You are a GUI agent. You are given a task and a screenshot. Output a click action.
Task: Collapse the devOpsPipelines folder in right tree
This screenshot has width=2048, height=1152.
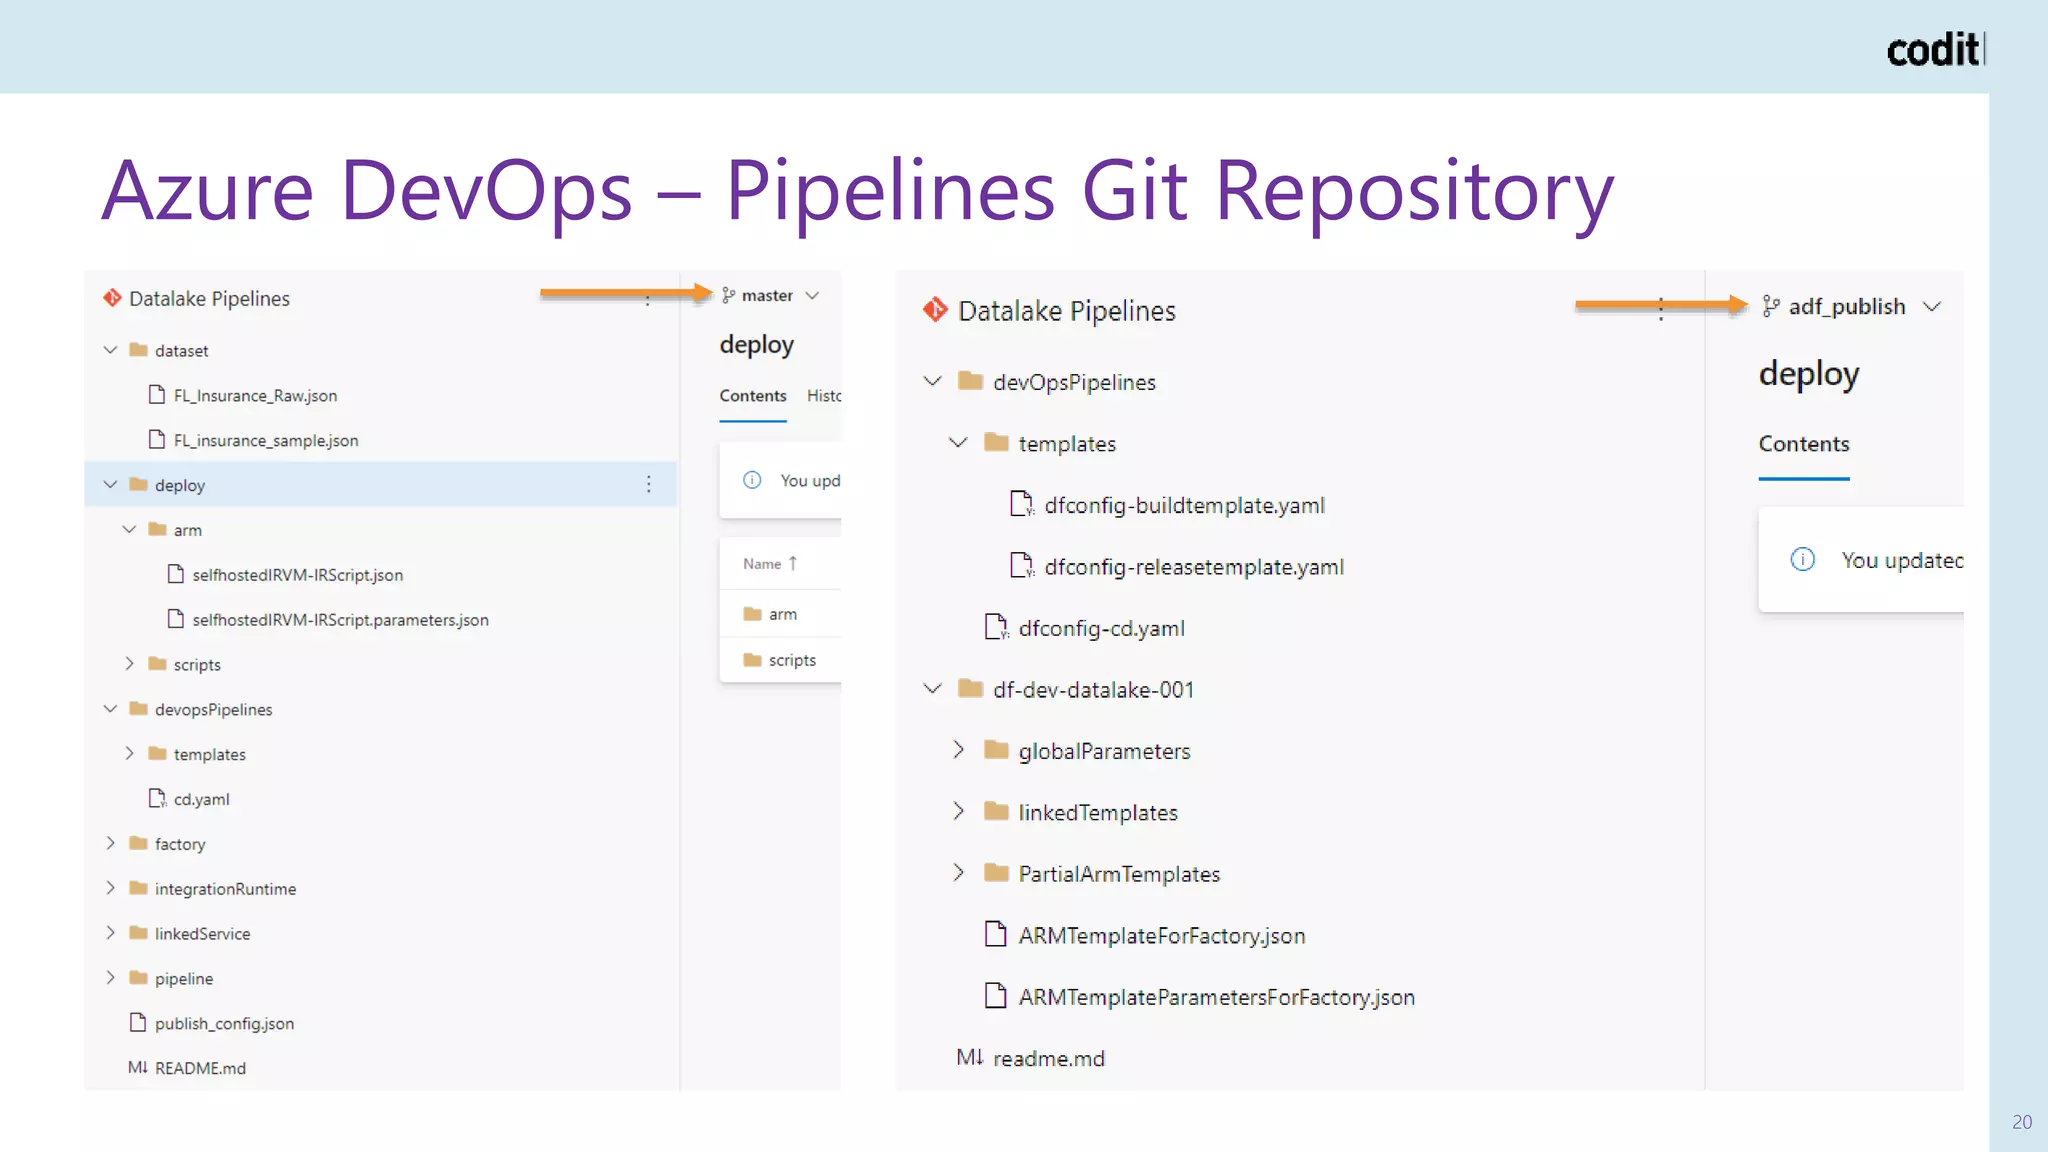(x=932, y=381)
